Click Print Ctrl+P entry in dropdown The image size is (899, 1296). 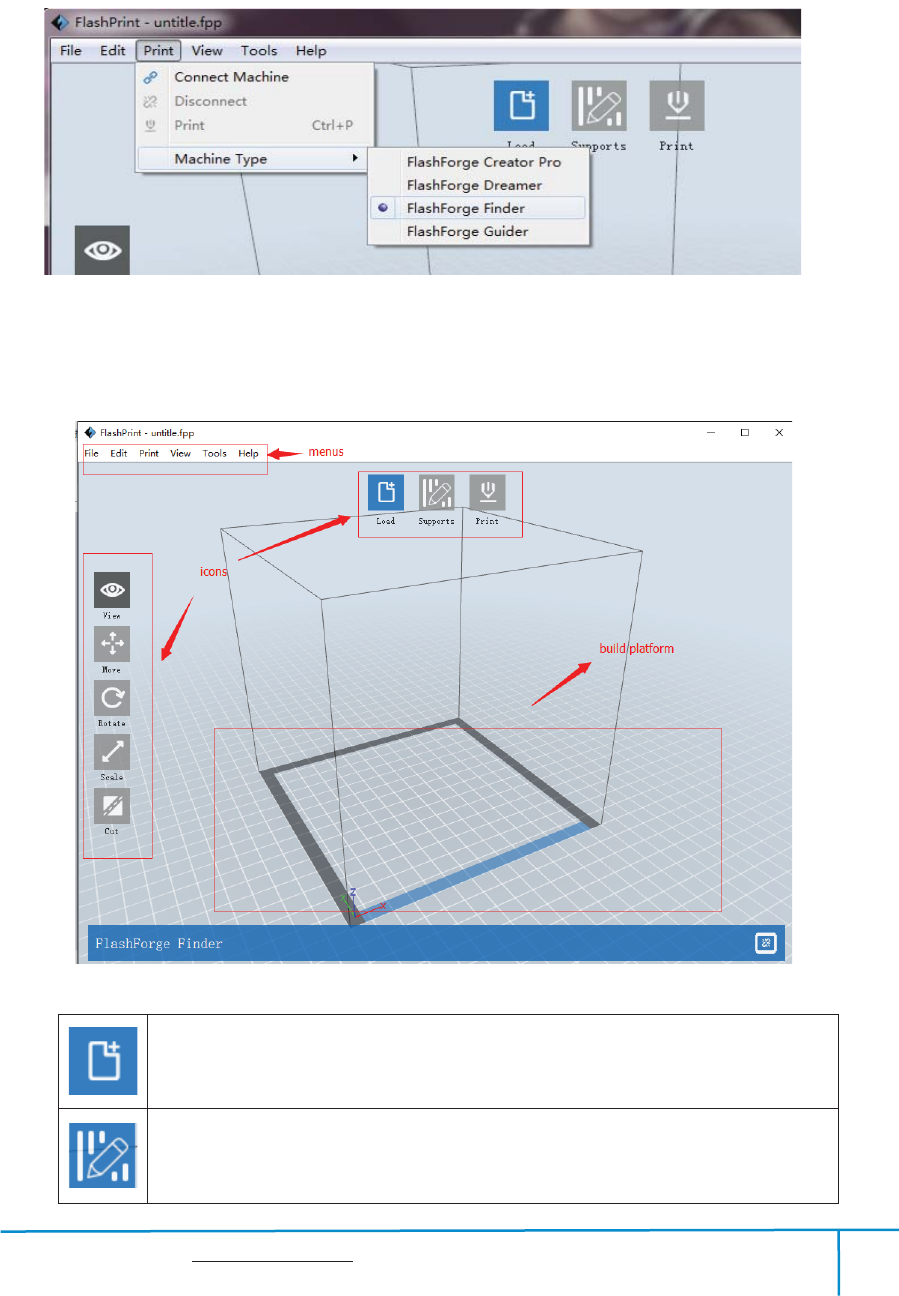254,125
